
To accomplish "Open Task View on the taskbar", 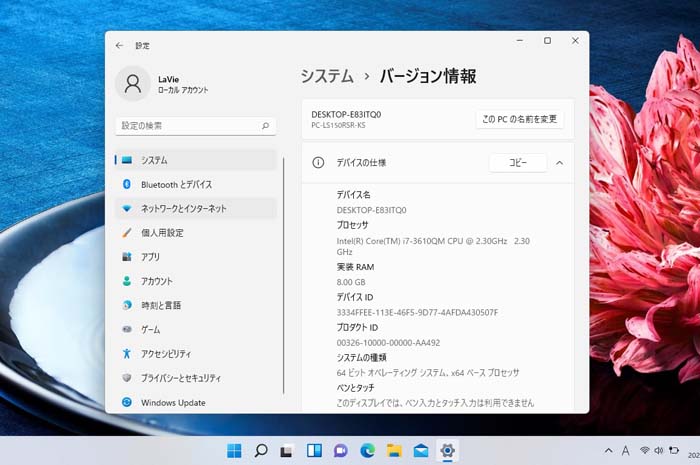I will click(x=287, y=451).
